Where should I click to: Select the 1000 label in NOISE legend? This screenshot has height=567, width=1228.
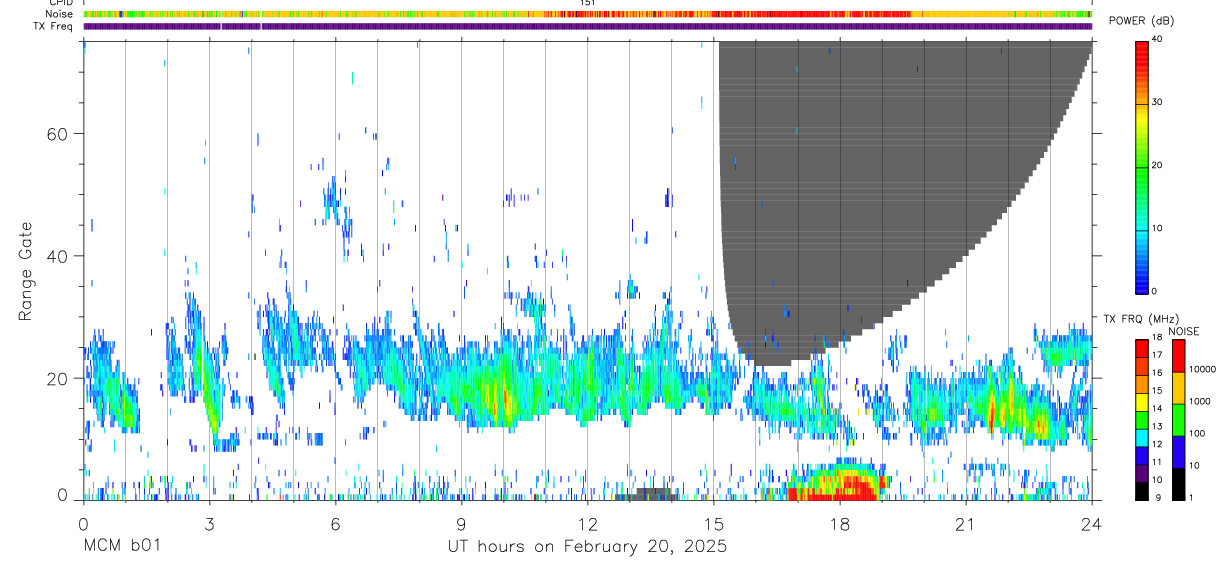pyautogui.click(x=1199, y=400)
